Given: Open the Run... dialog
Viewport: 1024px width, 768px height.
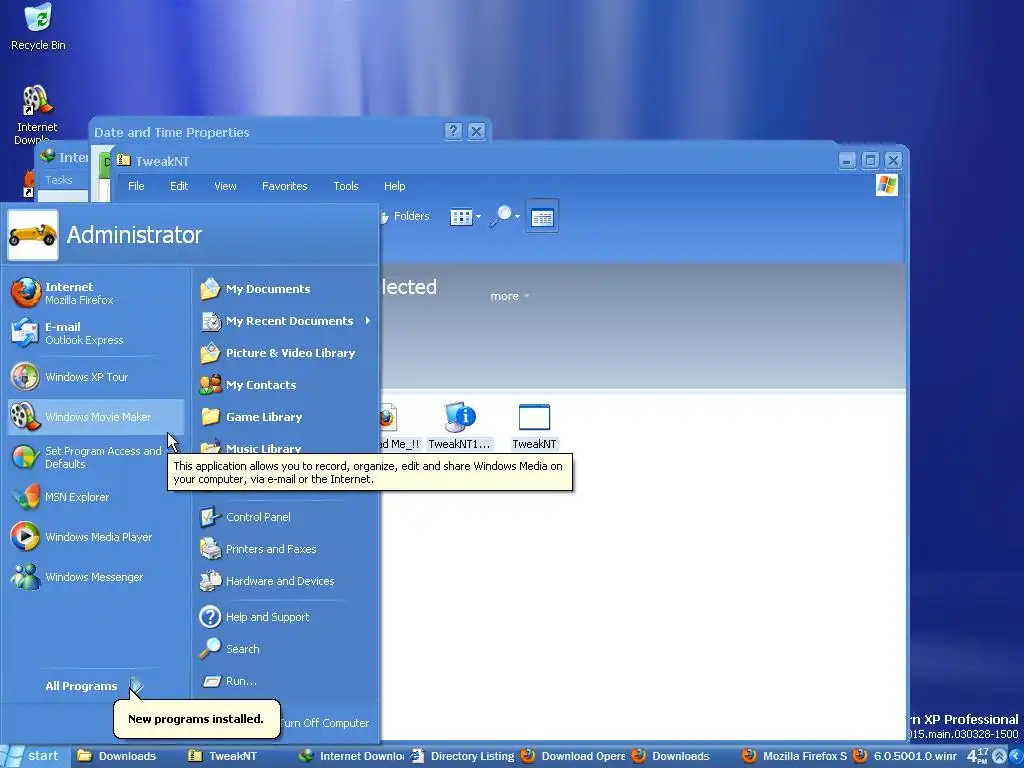Looking at the screenshot, I should click(x=285, y=680).
